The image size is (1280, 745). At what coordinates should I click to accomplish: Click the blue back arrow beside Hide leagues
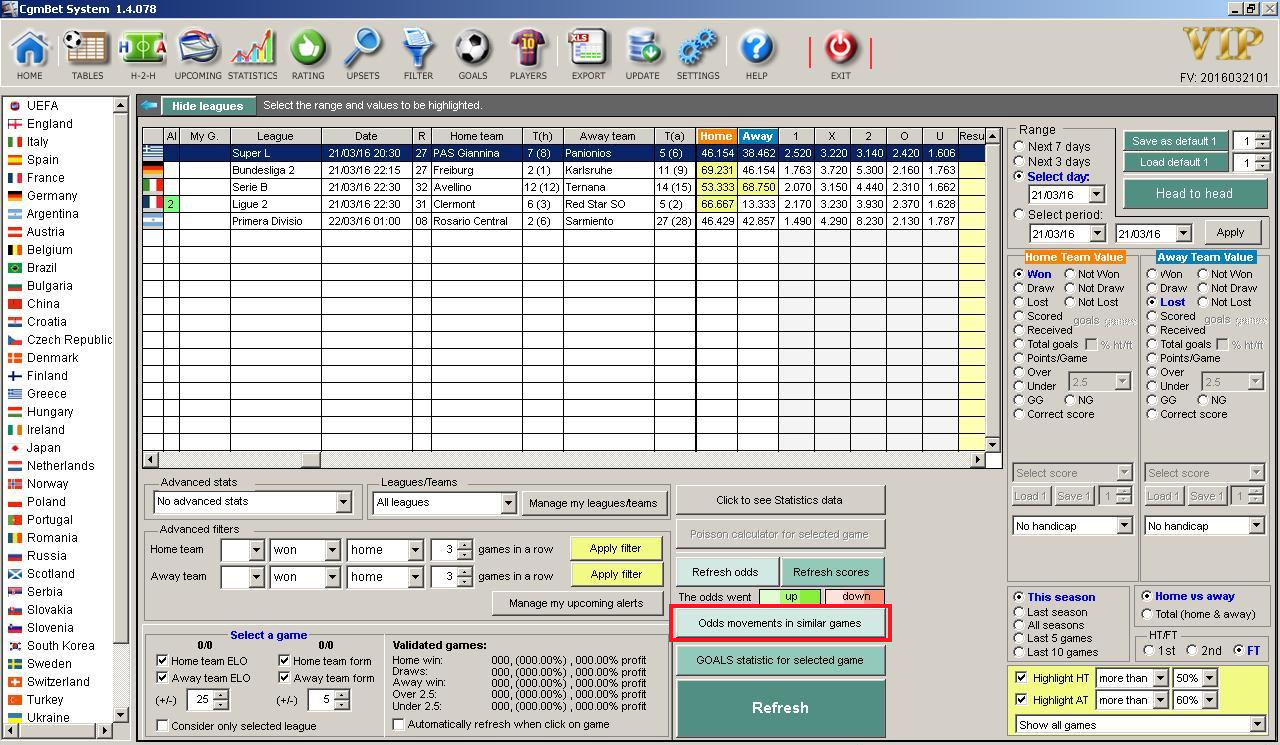click(x=149, y=105)
